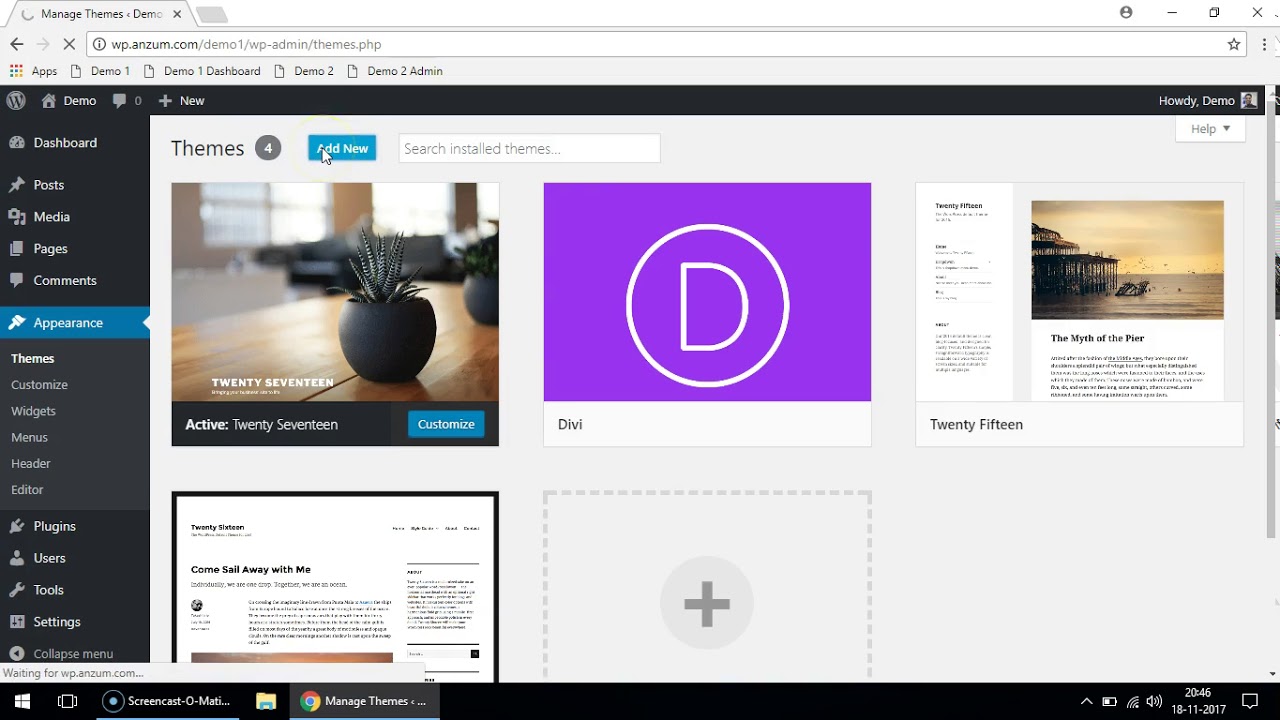
Task: Open the Demo site home icon
Action: tap(48, 100)
